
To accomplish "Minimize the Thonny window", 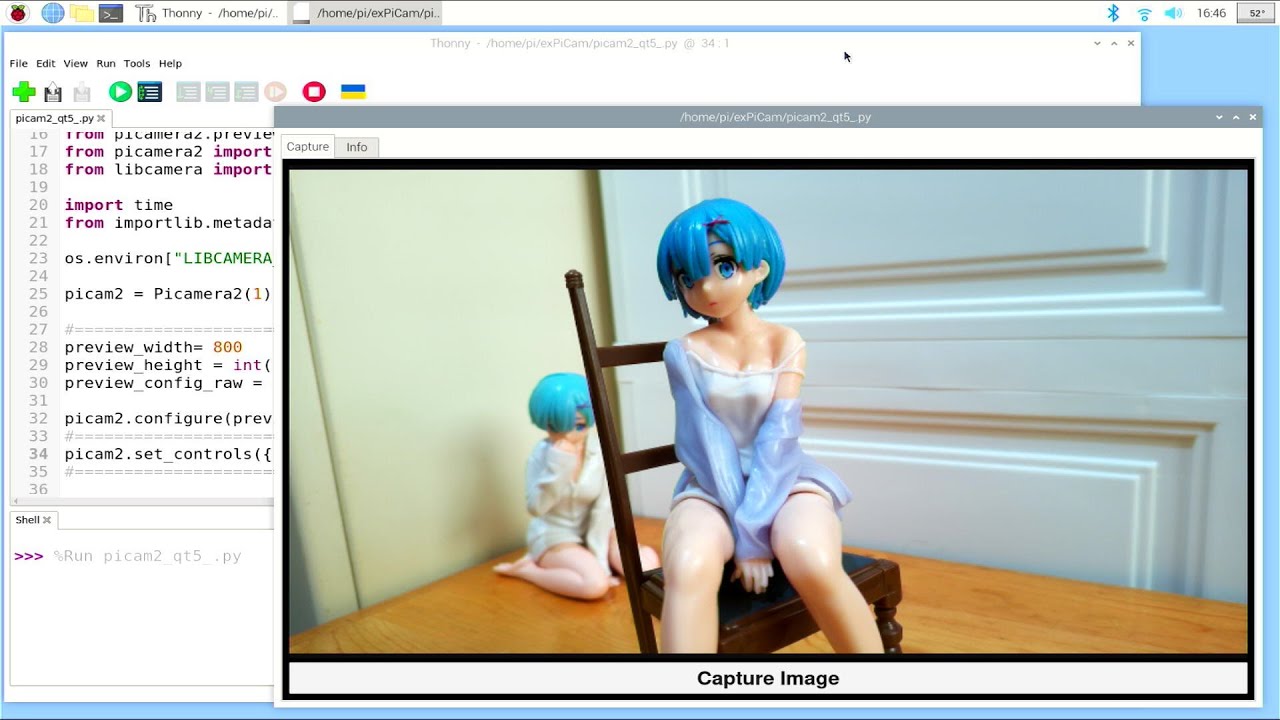I will pyautogui.click(x=1097, y=43).
